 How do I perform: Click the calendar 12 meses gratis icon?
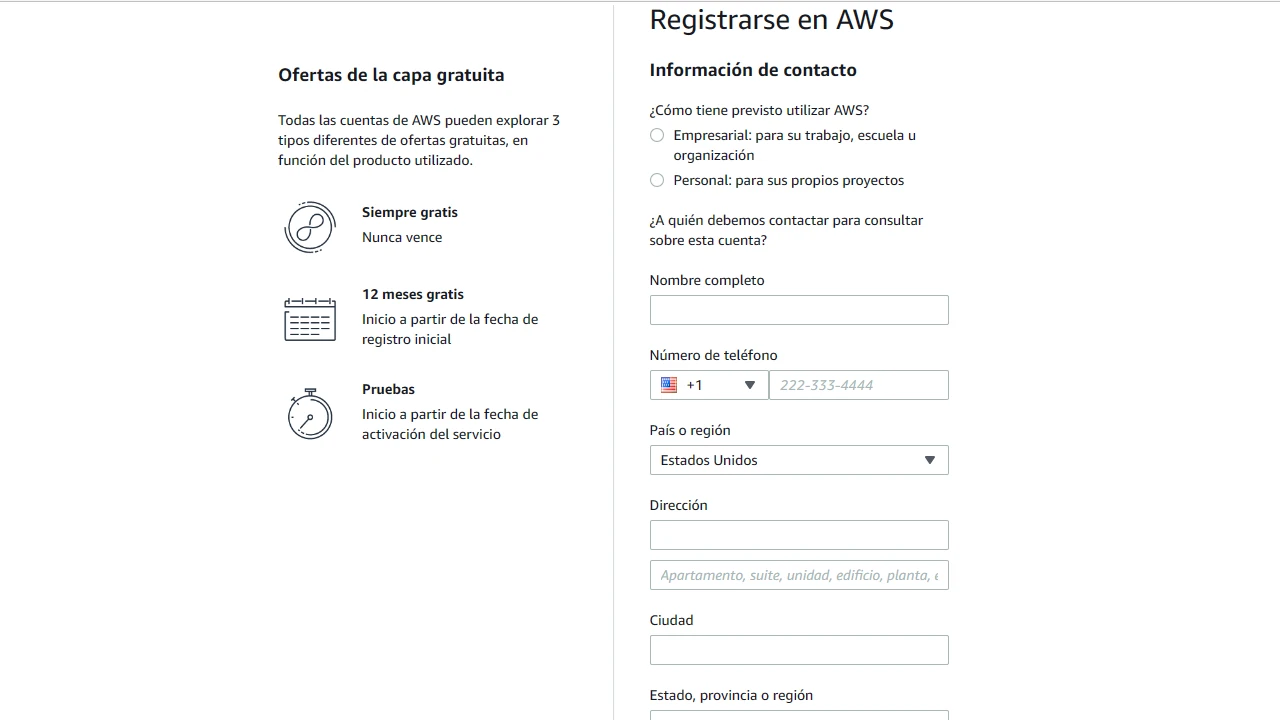[309, 319]
